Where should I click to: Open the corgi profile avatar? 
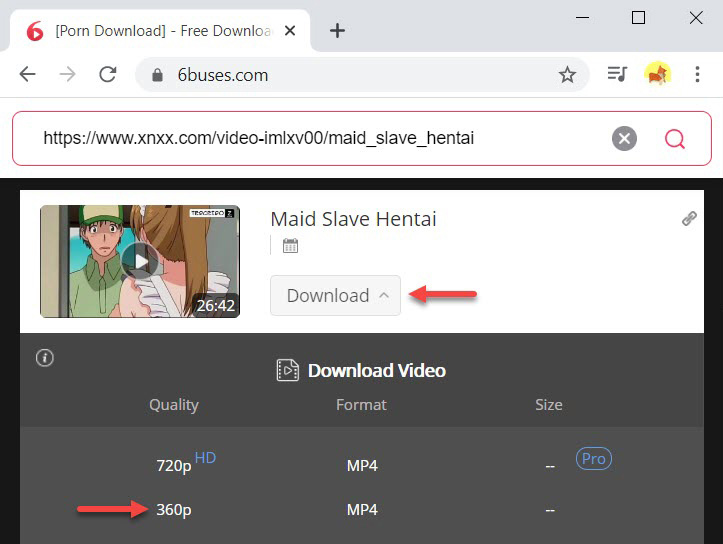click(658, 74)
